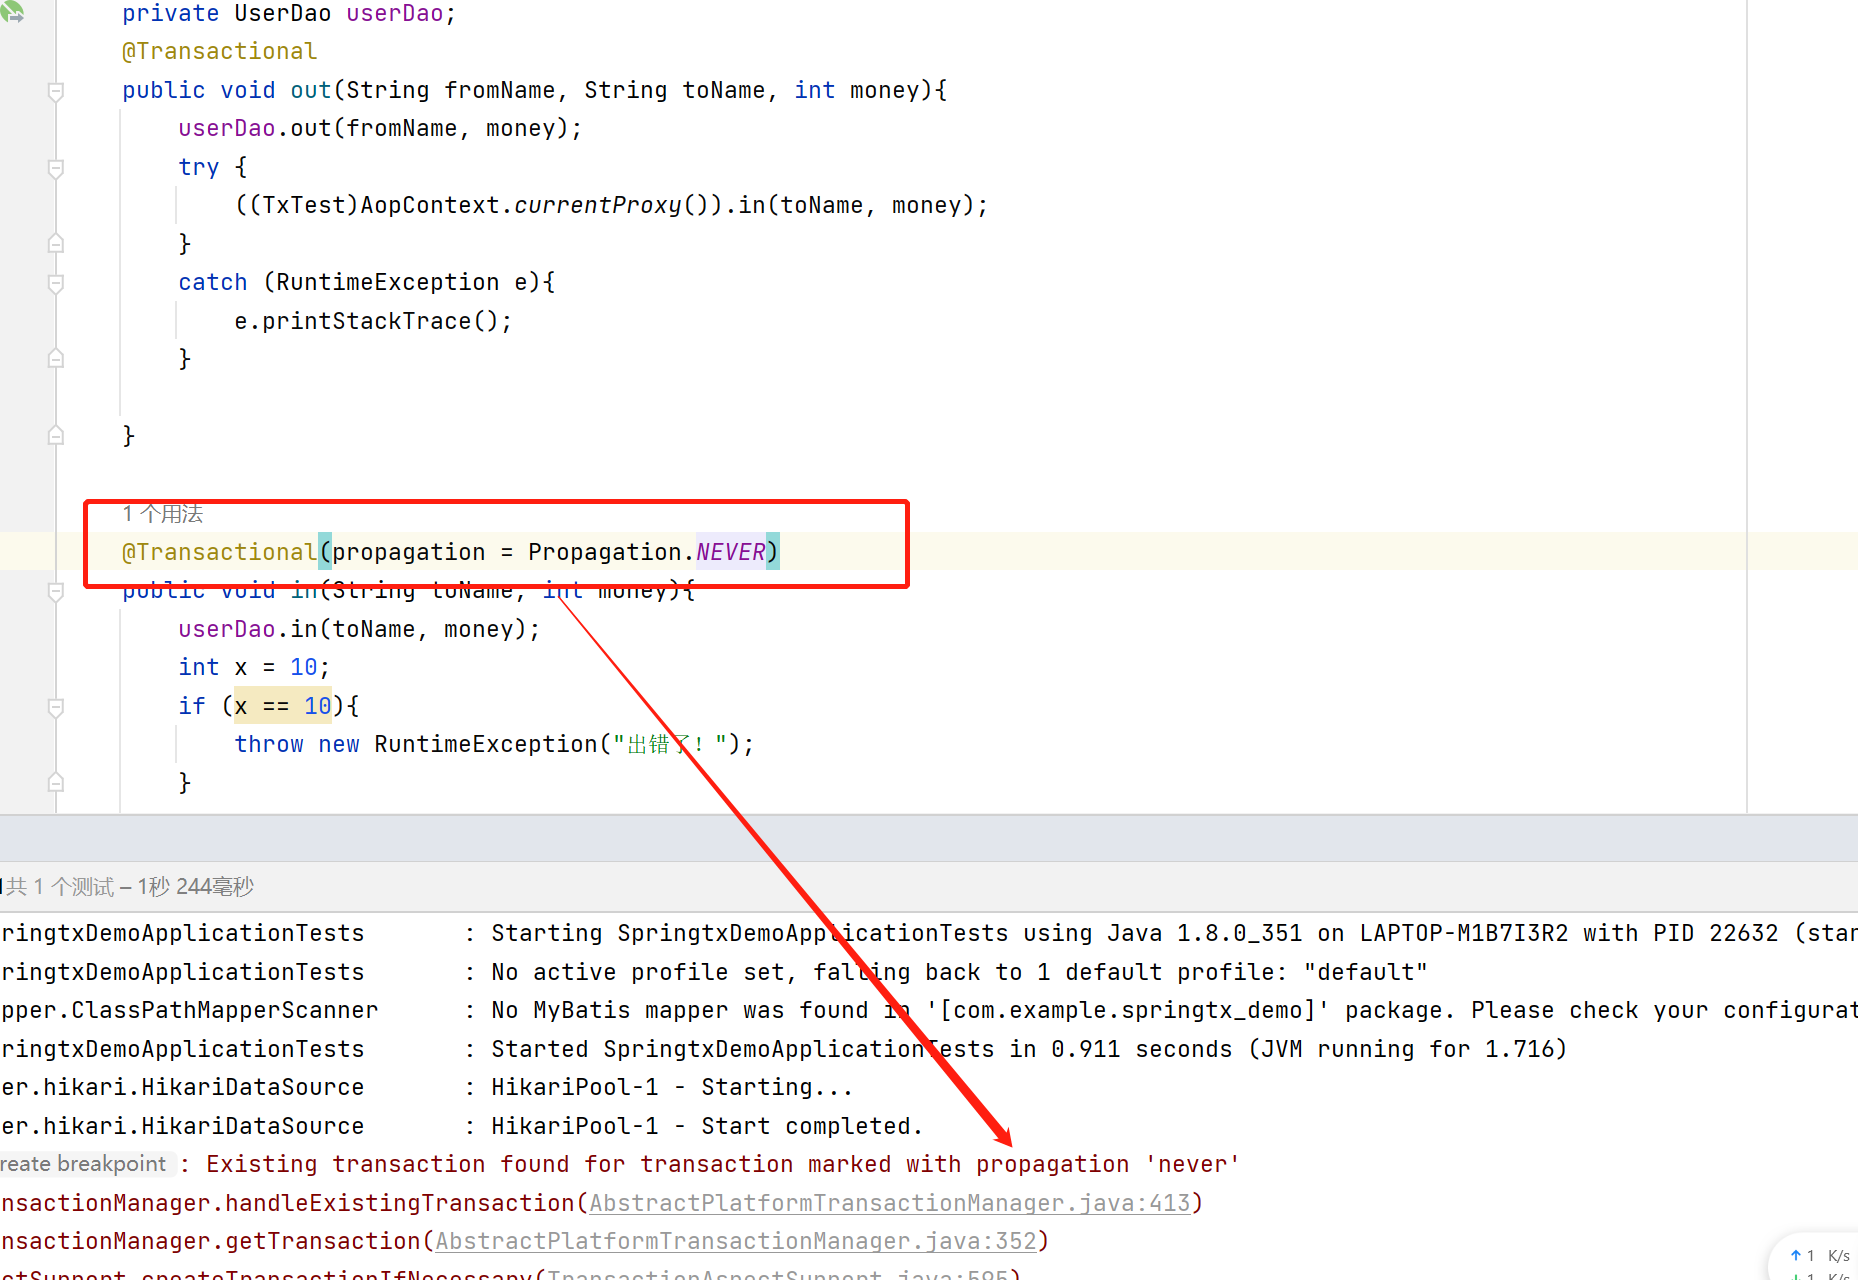Image resolution: width=1858 pixels, height=1280 pixels.
Task: Collapse the if (x == 10) block
Action: (x=56, y=707)
